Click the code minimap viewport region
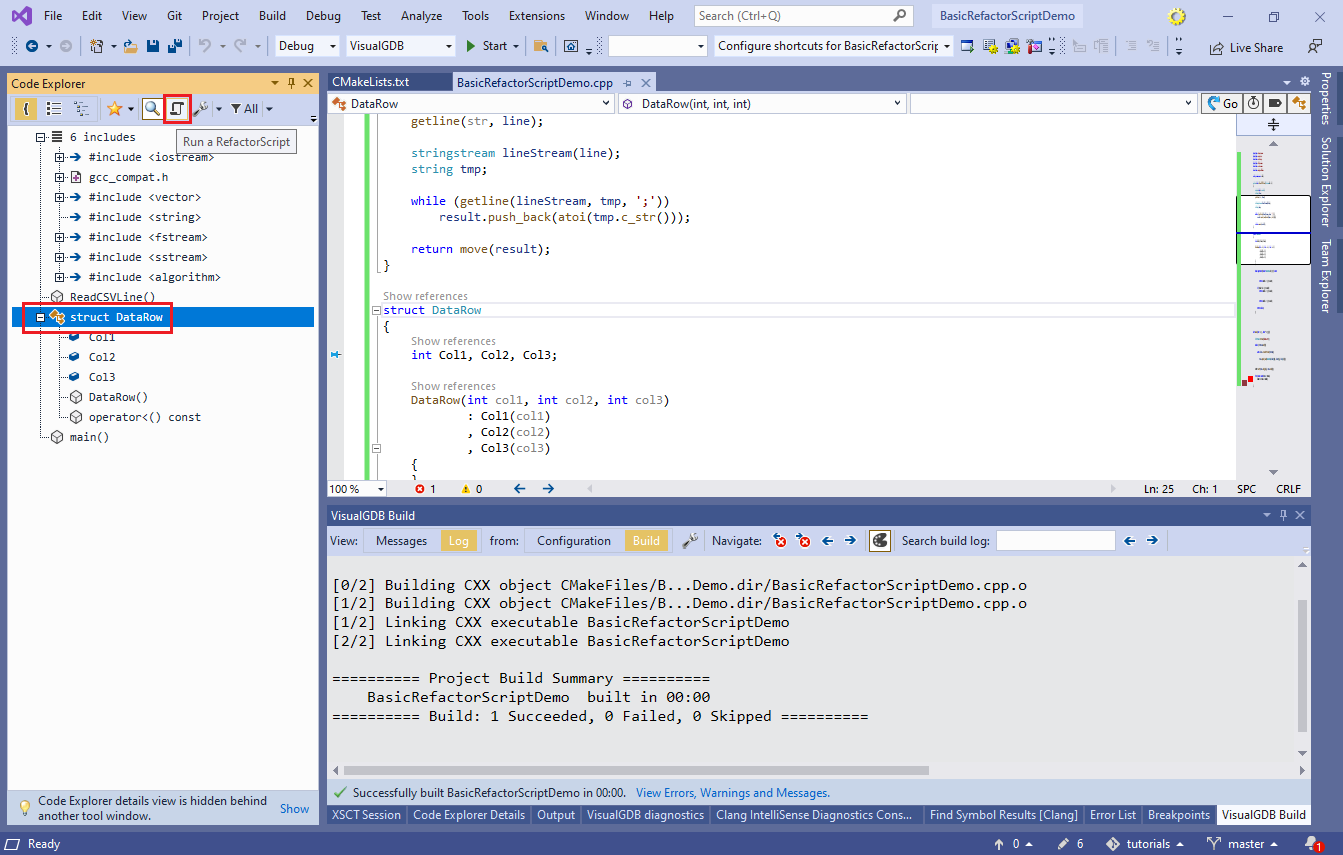This screenshot has width=1343, height=855. pos(1273,229)
